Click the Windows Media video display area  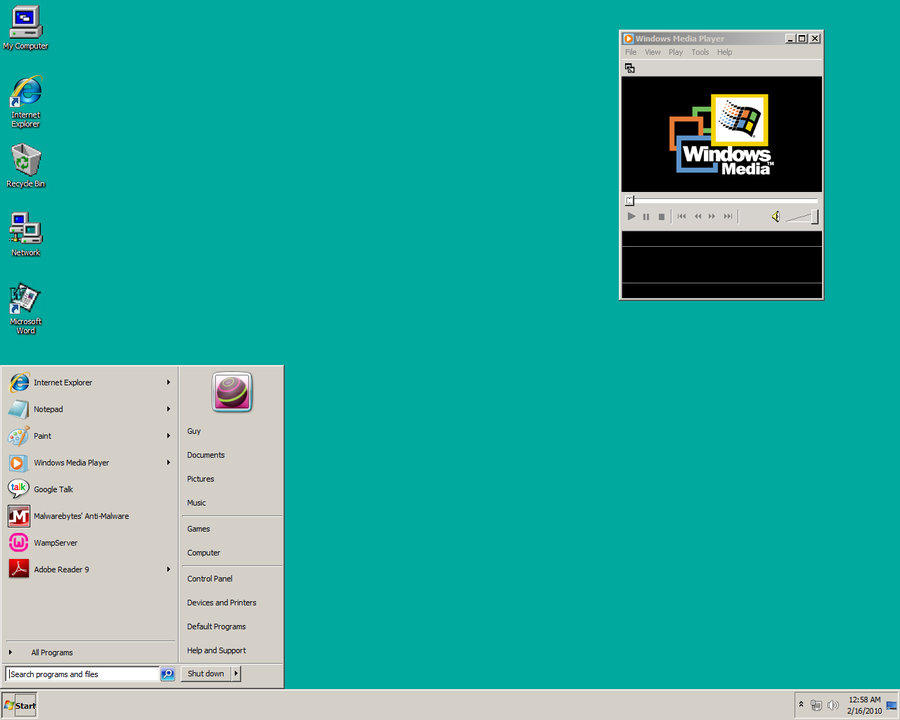pos(721,134)
